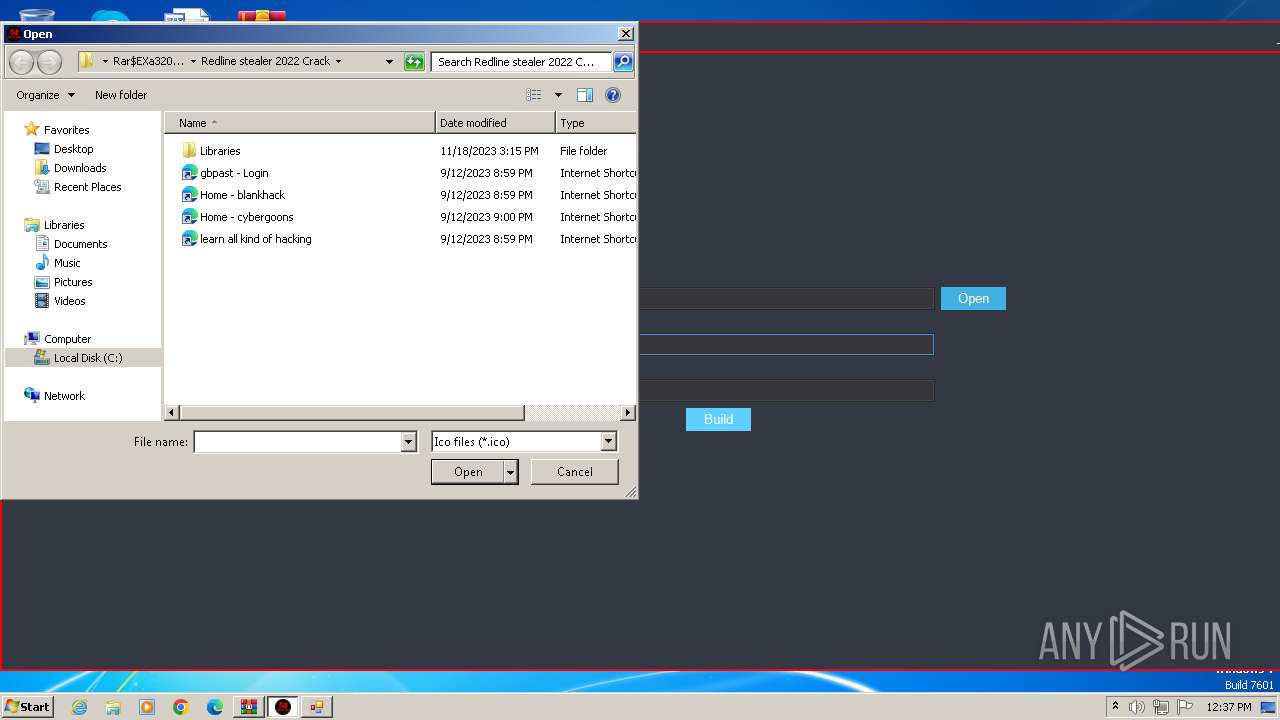This screenshot has width=1280, height=720.
Task: Click the Cancel button
Action: 574,472
